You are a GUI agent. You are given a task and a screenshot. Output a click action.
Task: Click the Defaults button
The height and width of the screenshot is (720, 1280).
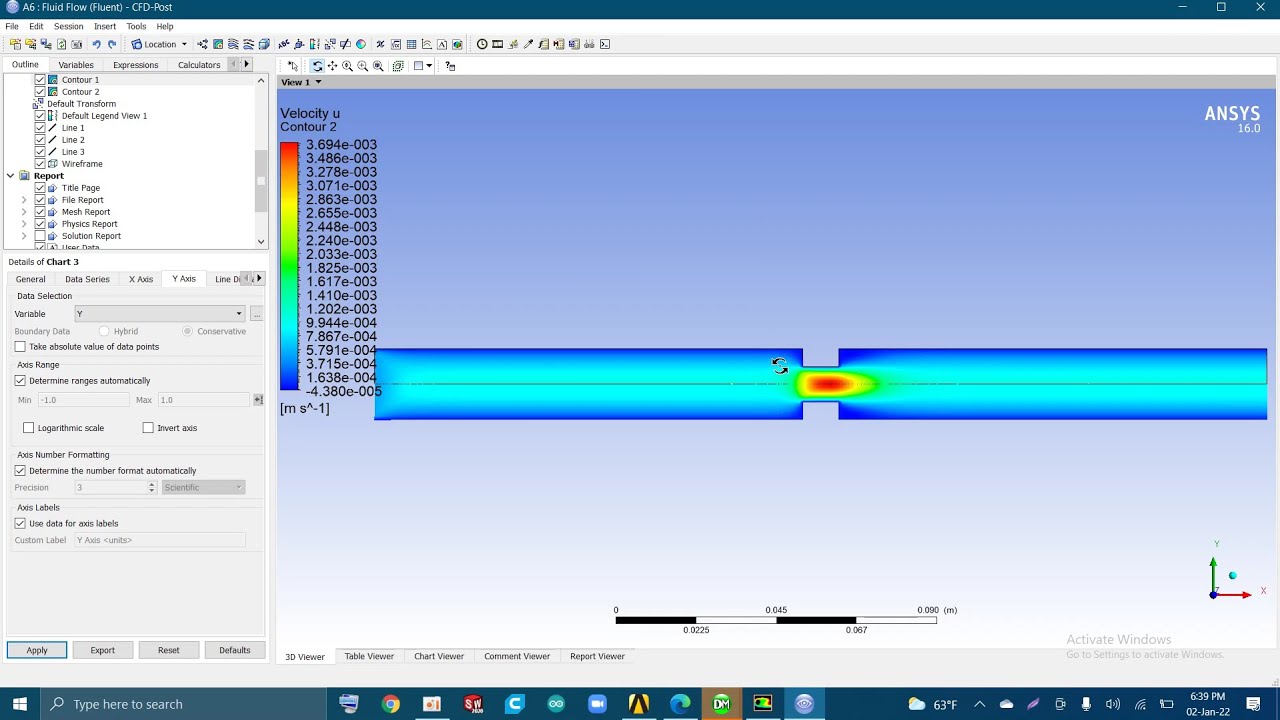click(235, 650)
